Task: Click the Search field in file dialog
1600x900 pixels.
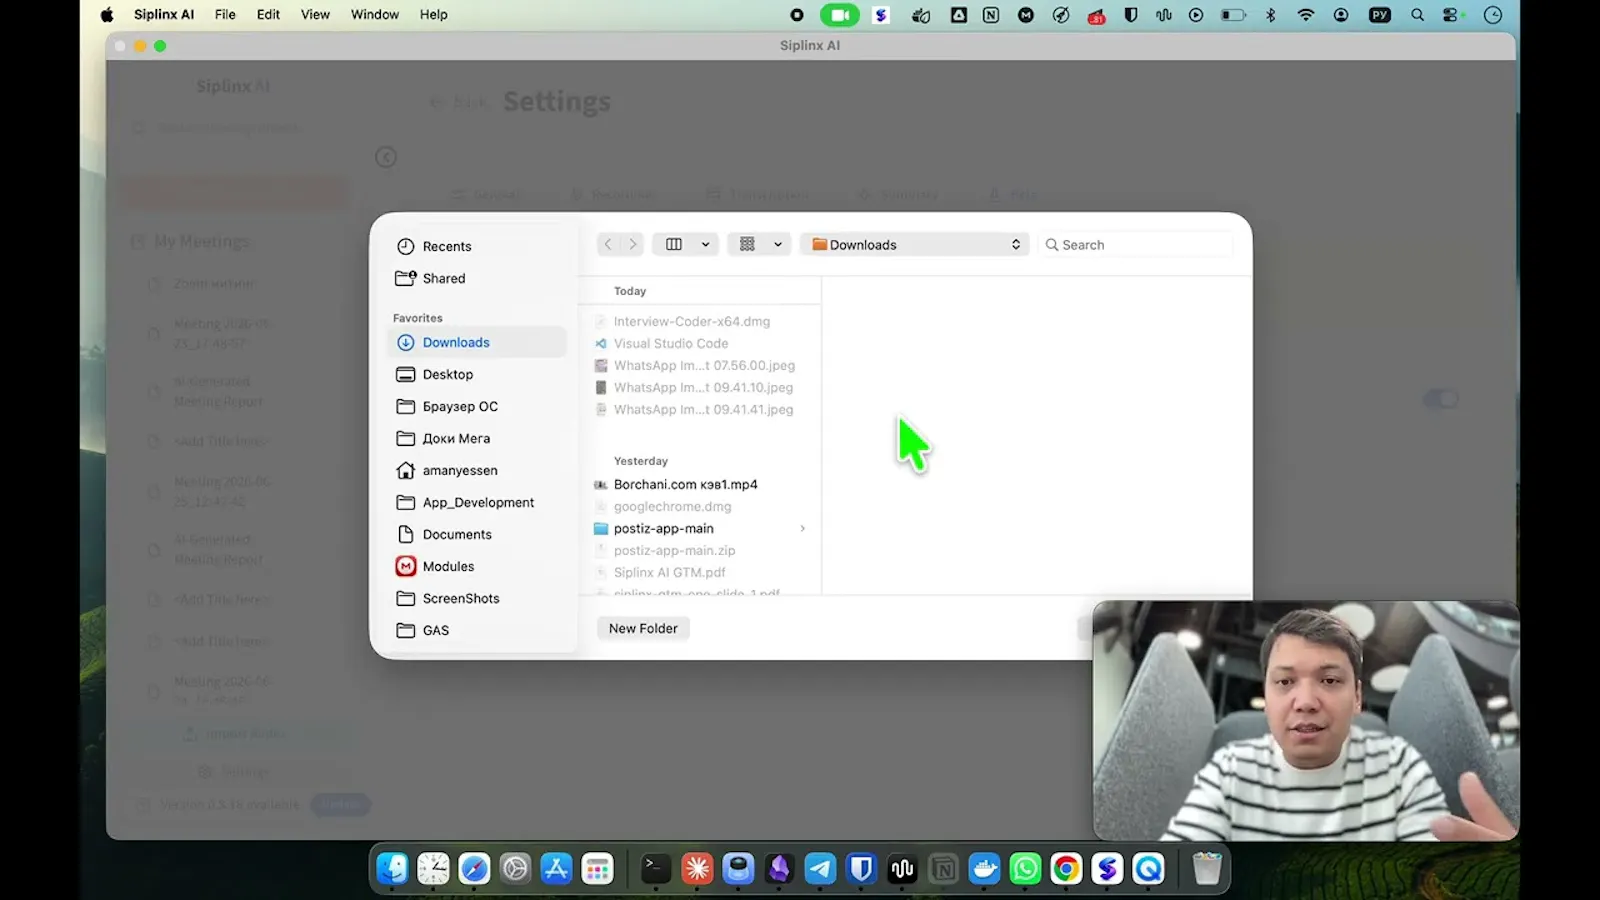Action: 1136,244
